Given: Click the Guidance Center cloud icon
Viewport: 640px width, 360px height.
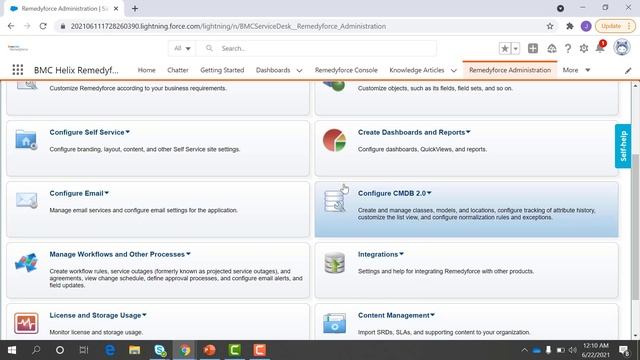Looking at the screenshot, I should tap(551, 48).
